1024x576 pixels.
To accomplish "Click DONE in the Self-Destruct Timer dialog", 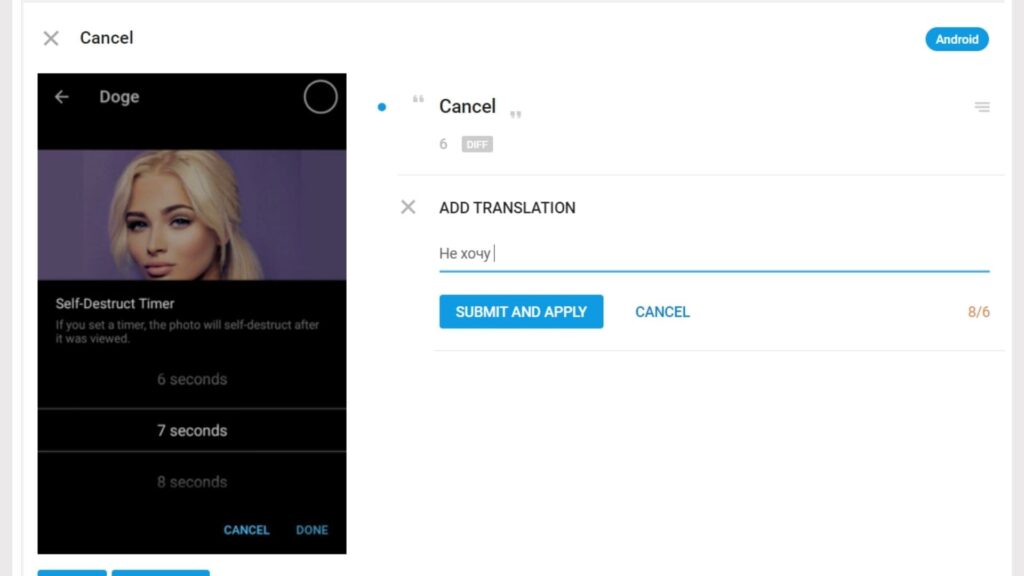I will [312, 530].
